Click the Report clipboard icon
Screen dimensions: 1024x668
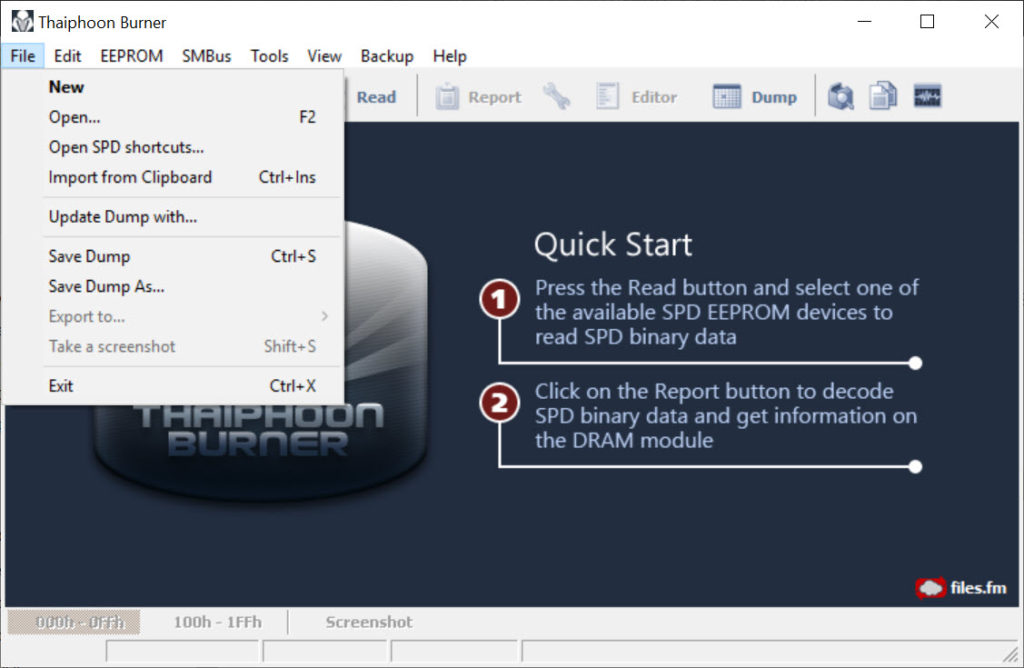(447, 97)
